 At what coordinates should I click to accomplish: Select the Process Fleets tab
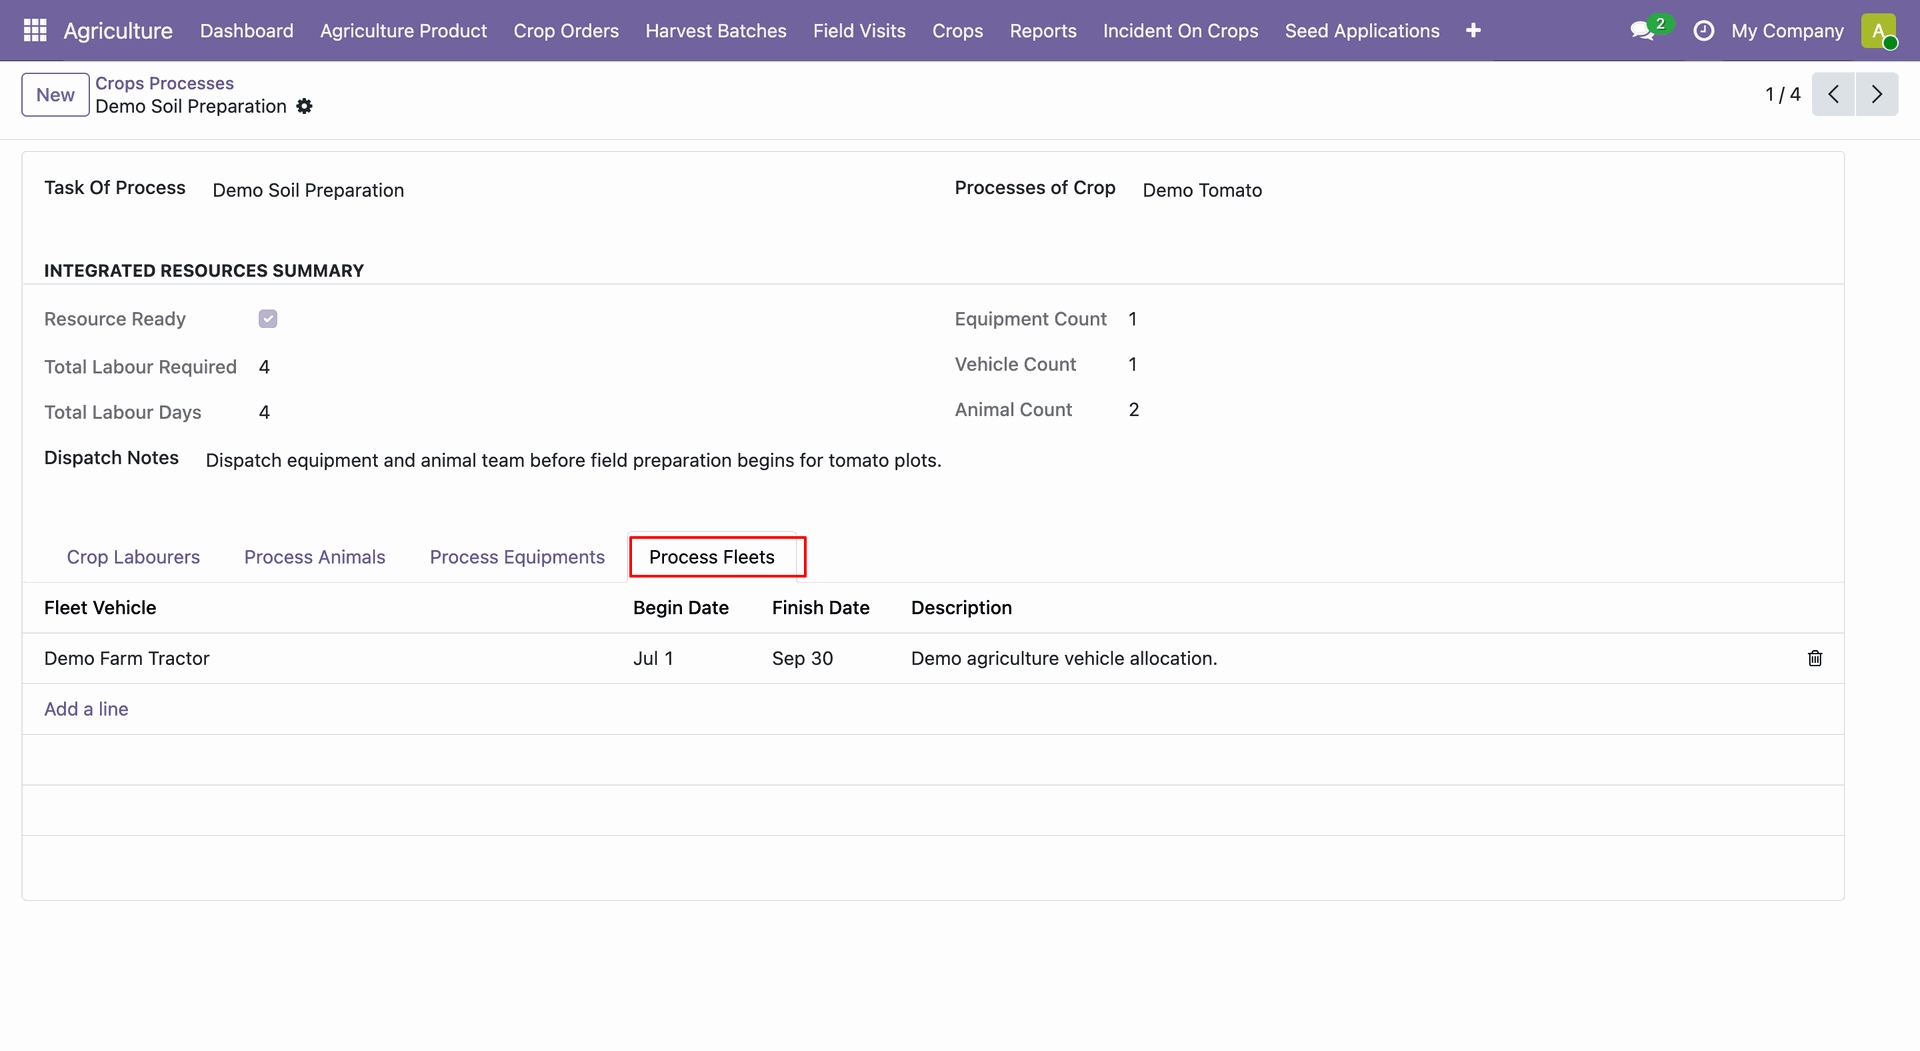click(x=712, y=557)
